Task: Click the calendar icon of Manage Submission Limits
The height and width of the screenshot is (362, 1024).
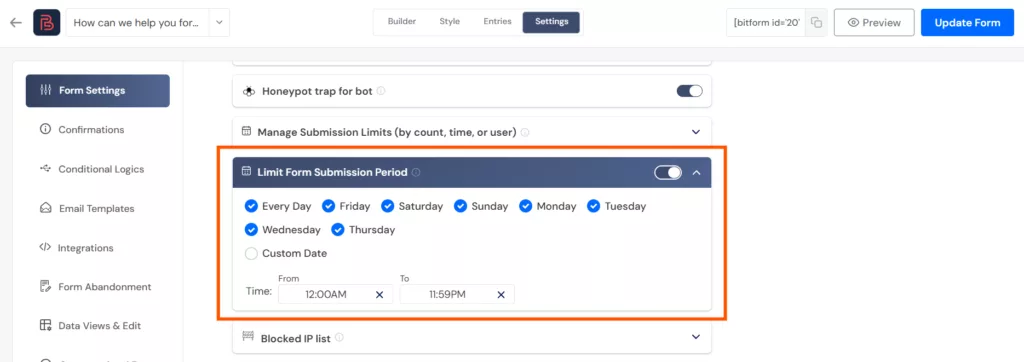Action: [x=246, y=131]
